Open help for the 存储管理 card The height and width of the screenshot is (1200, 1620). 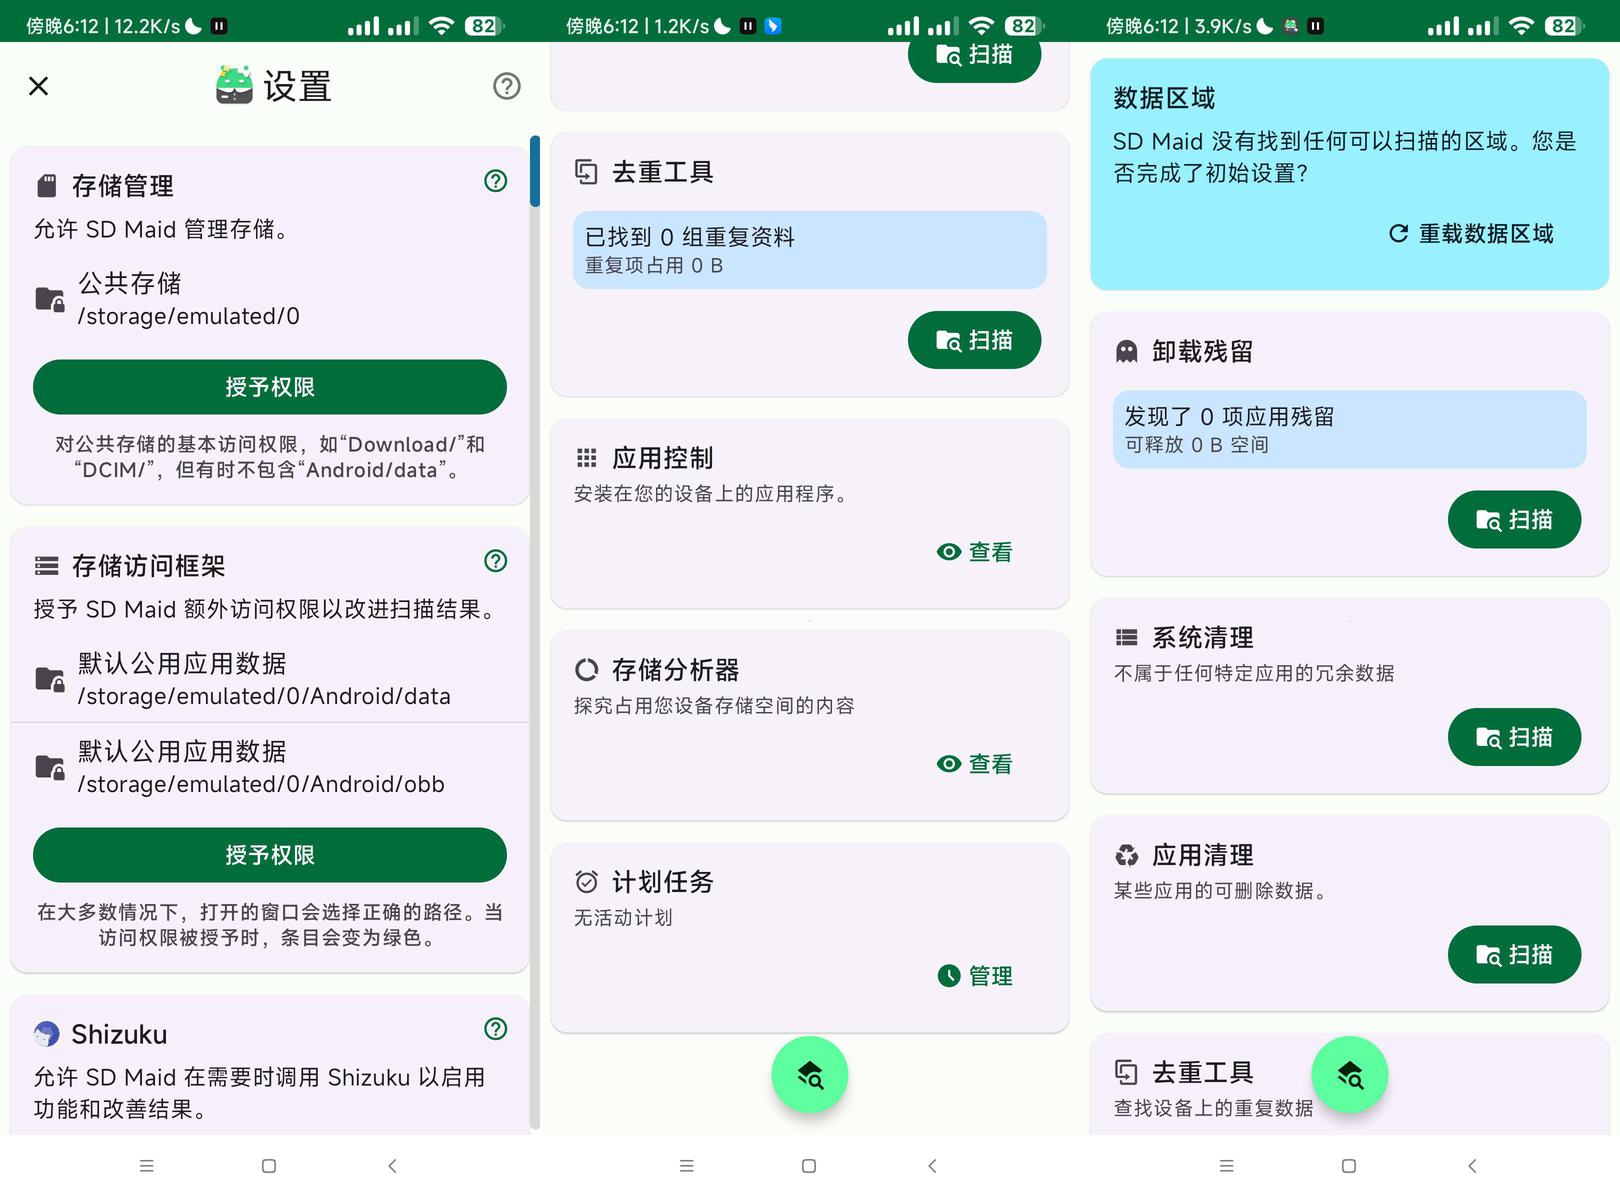pos(496,181)
